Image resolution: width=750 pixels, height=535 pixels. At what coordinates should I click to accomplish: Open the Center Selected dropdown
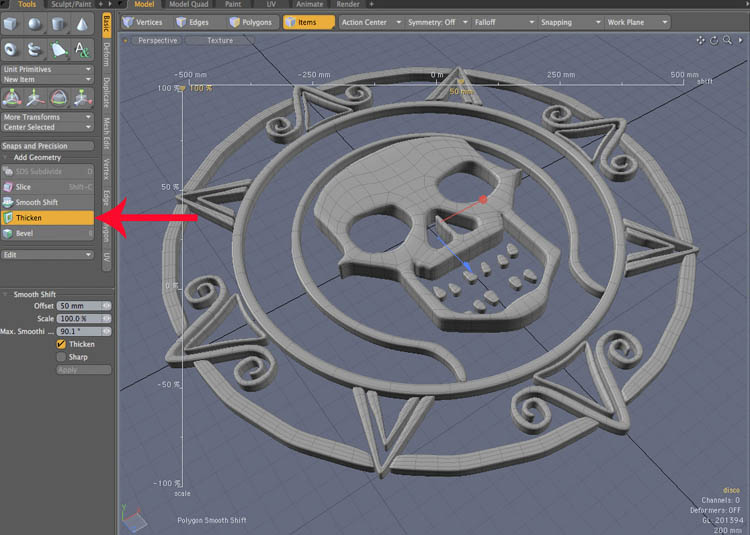pyautogui.click(x=47, y=127)
